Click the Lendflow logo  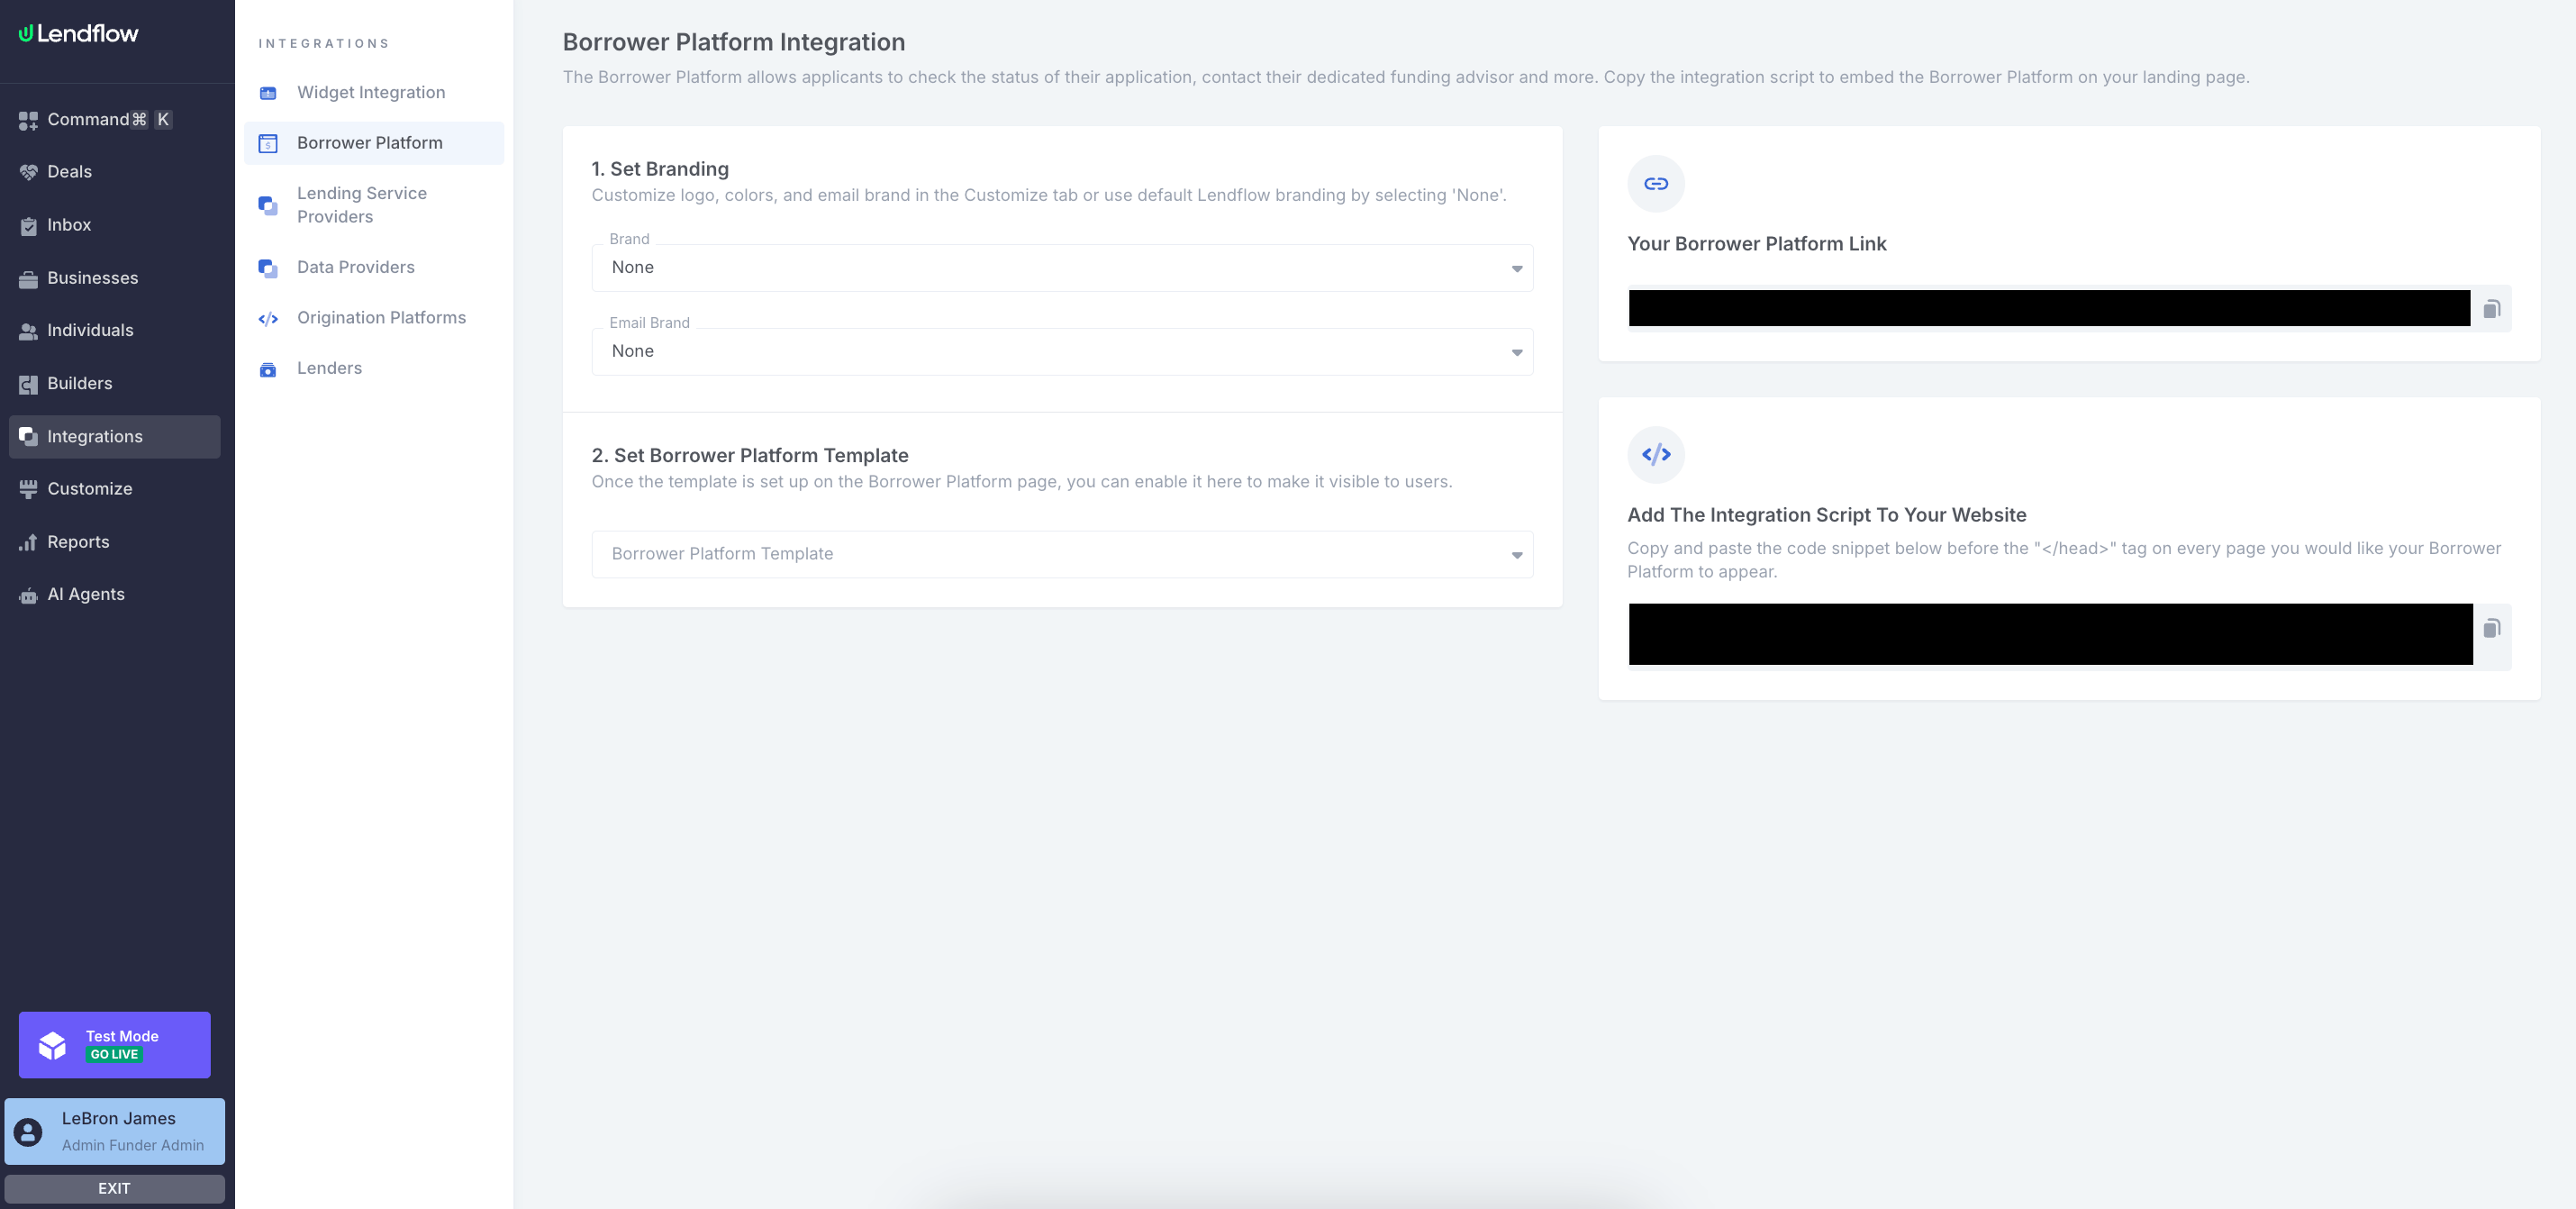78,34
